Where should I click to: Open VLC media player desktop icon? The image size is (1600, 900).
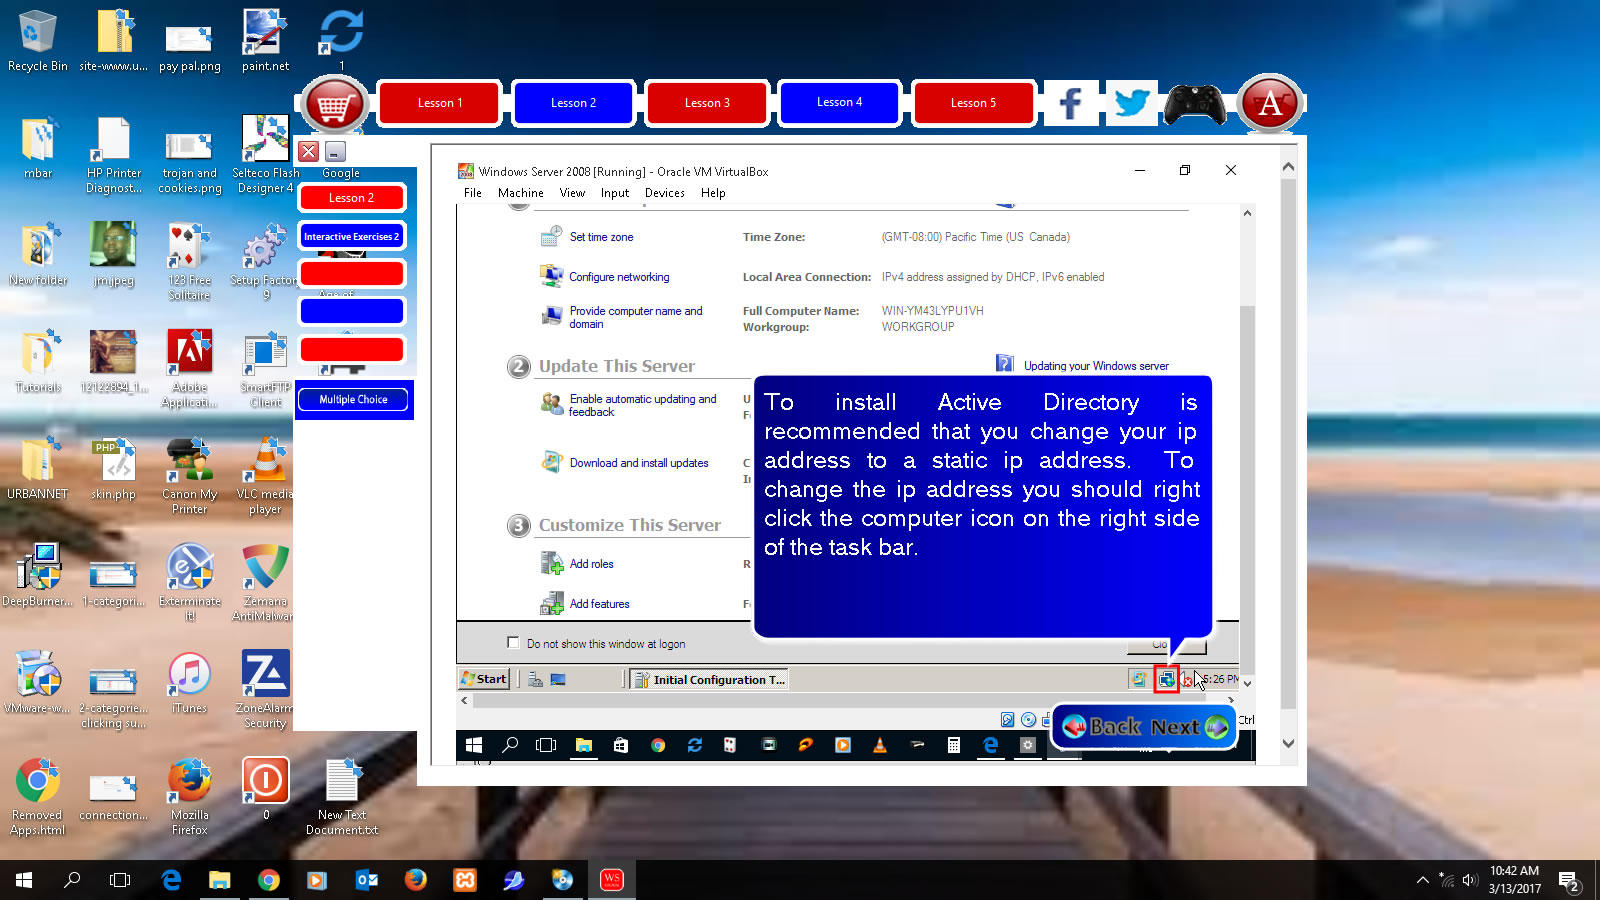[265, 476]
